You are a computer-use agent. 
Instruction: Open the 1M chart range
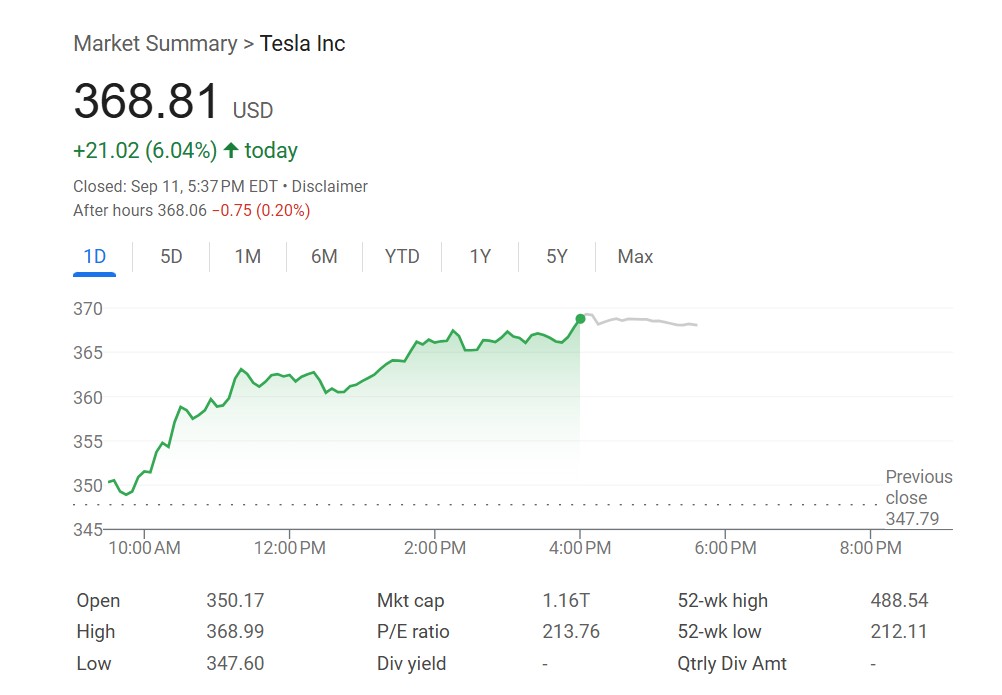coord(247,257)
